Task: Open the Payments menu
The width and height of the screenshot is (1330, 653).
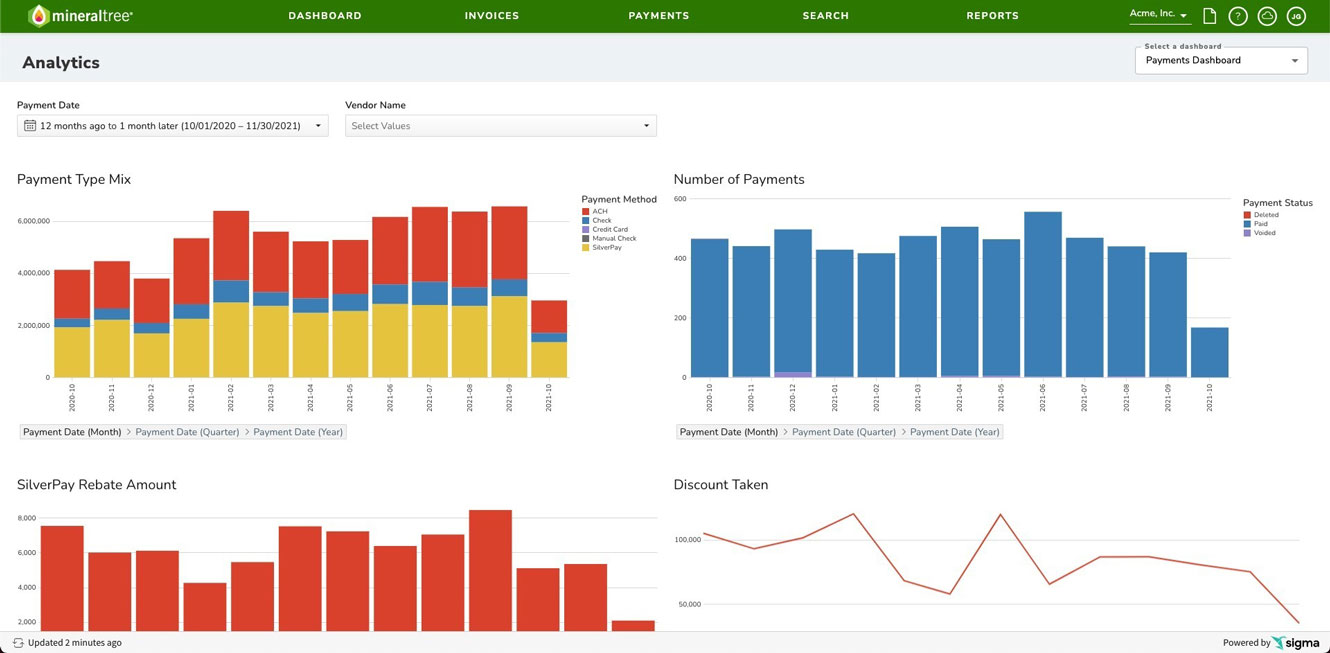Action: click(x=658, y=15)
